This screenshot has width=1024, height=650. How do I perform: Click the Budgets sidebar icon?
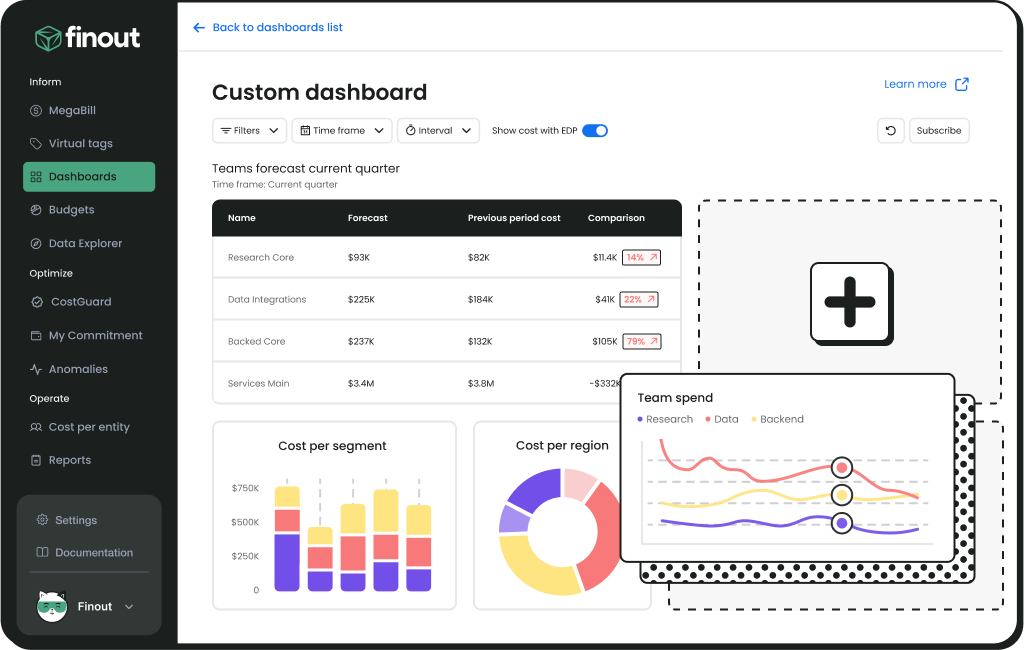click(36, 209)
